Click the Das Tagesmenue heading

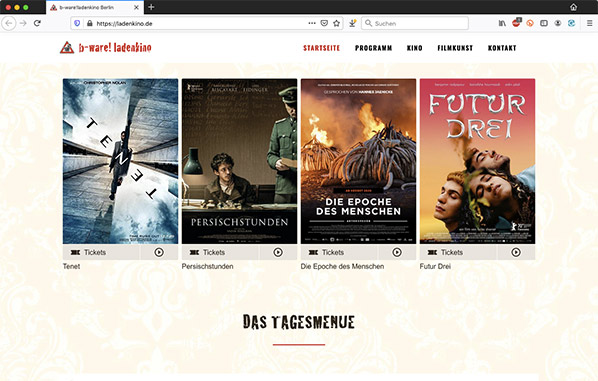click(299, 322)
